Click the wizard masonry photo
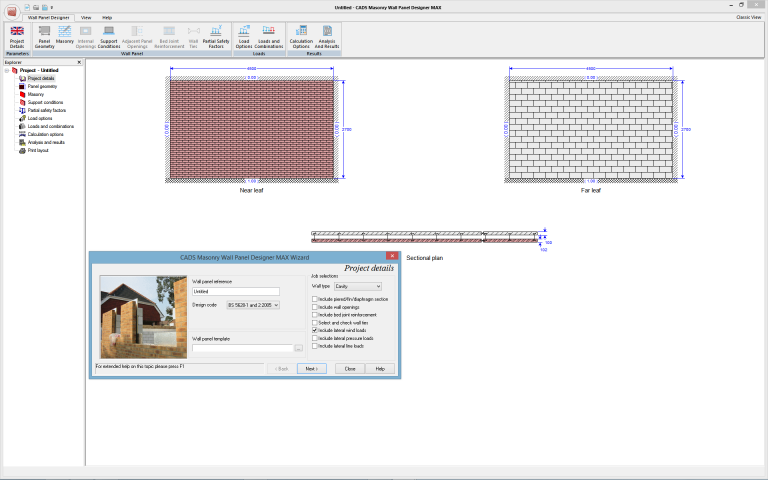 point(144,317)
